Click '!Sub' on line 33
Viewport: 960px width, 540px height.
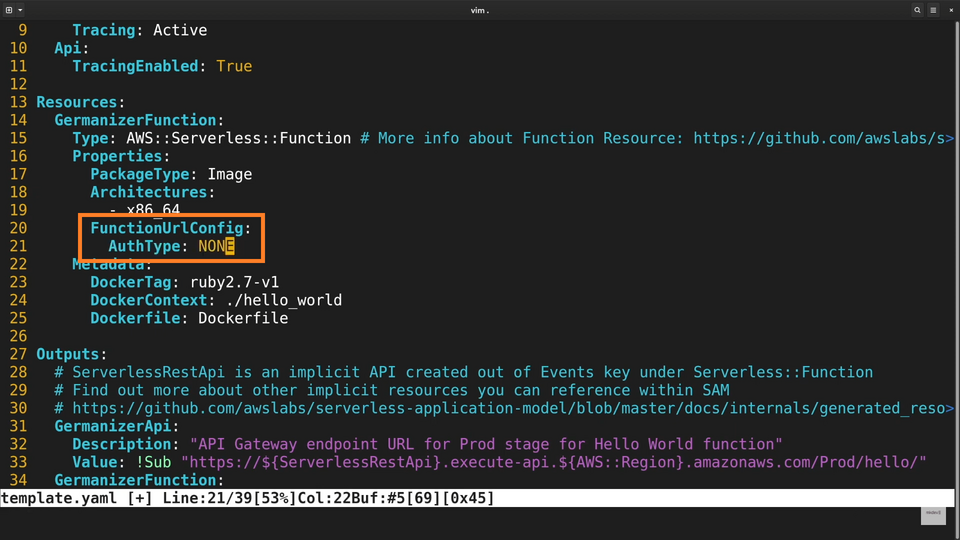[x=153, y=462]
